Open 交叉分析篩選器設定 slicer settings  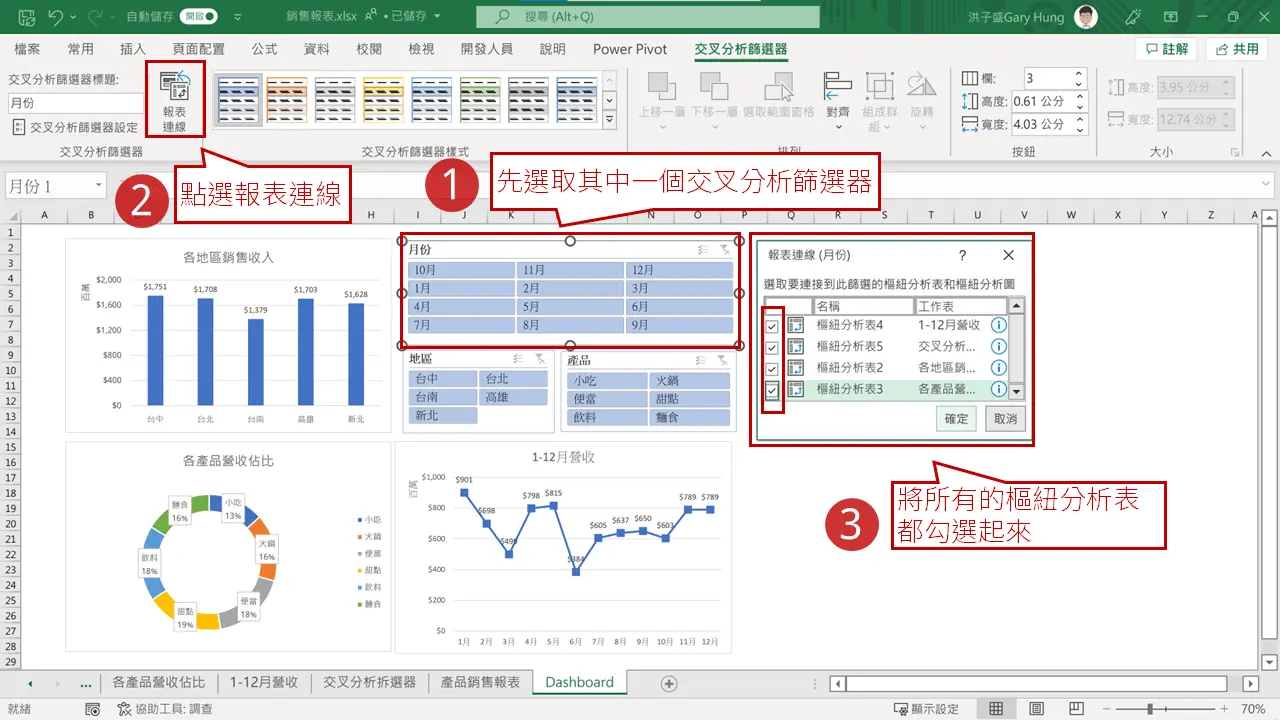coord(75,128)
